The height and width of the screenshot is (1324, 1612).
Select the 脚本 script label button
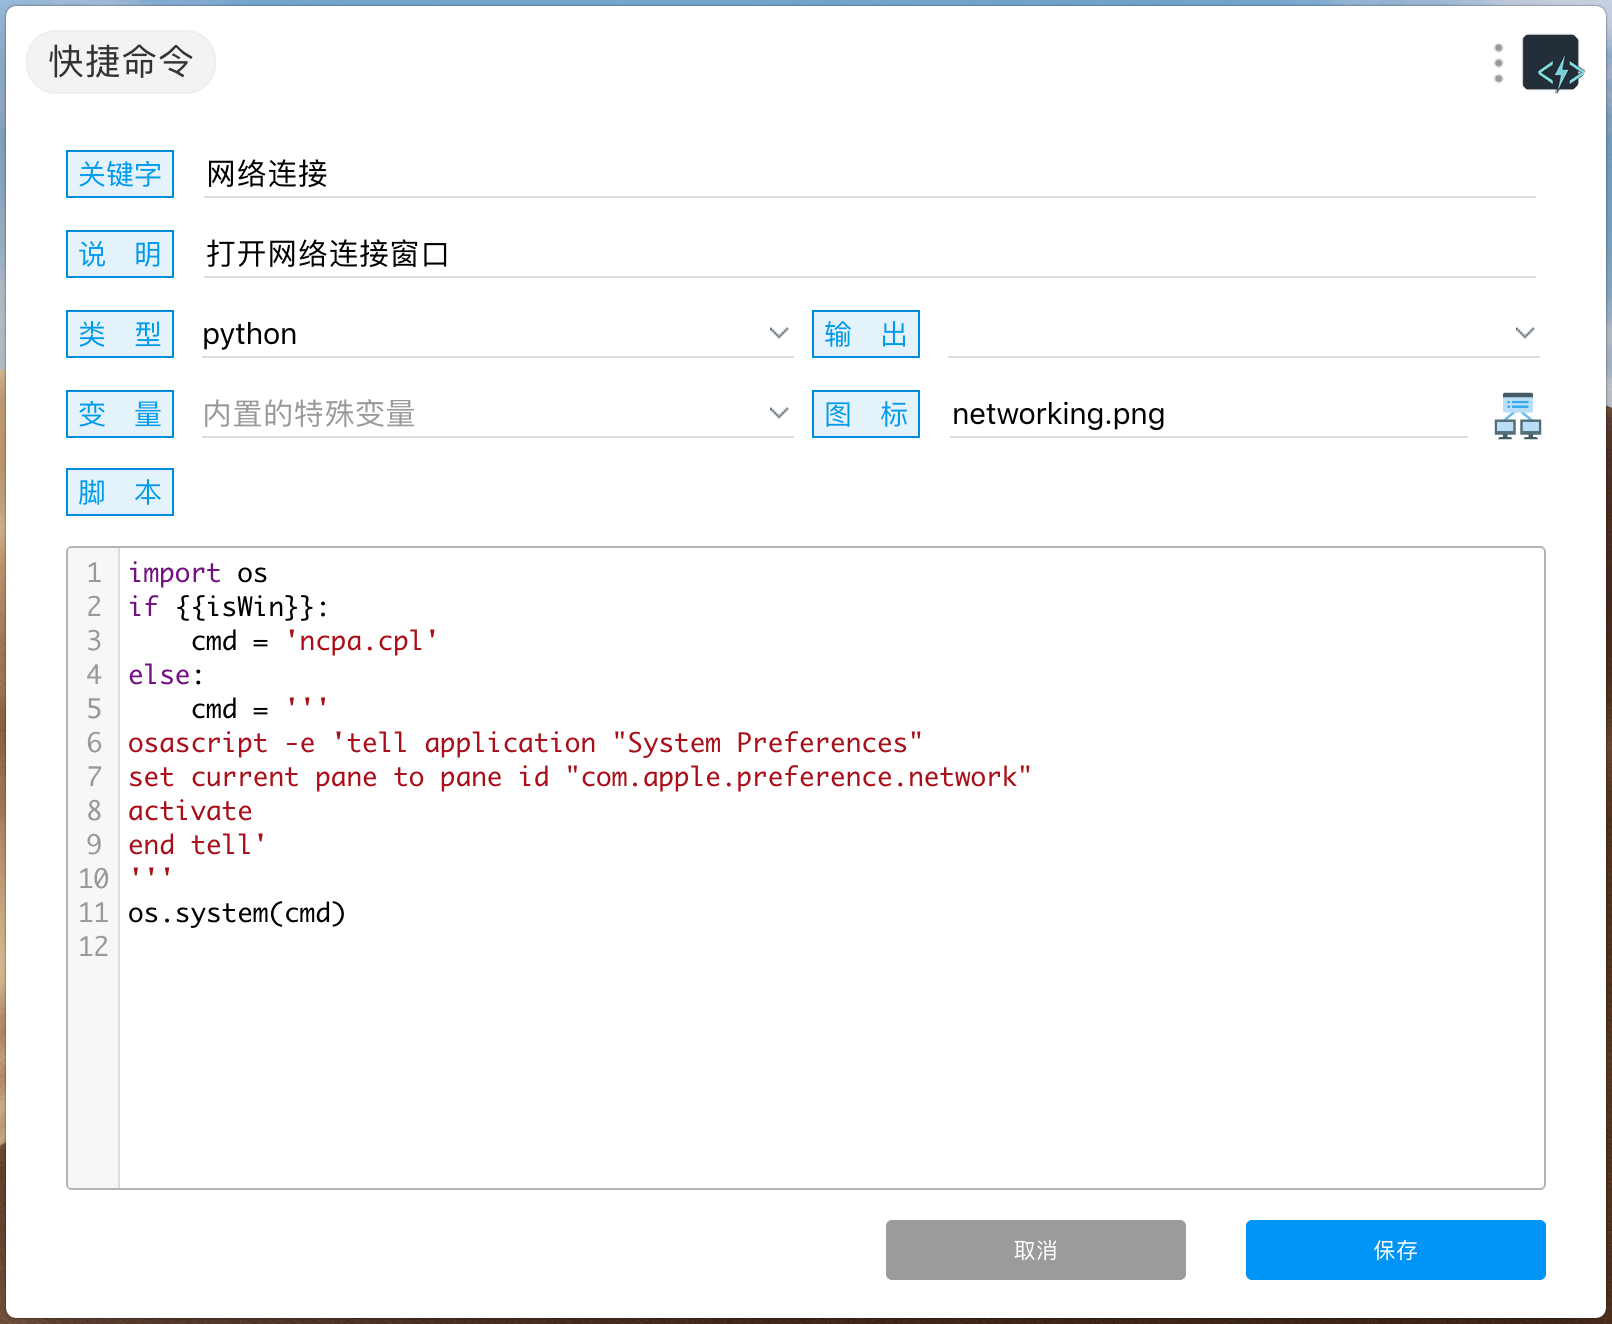coord(119,492)
